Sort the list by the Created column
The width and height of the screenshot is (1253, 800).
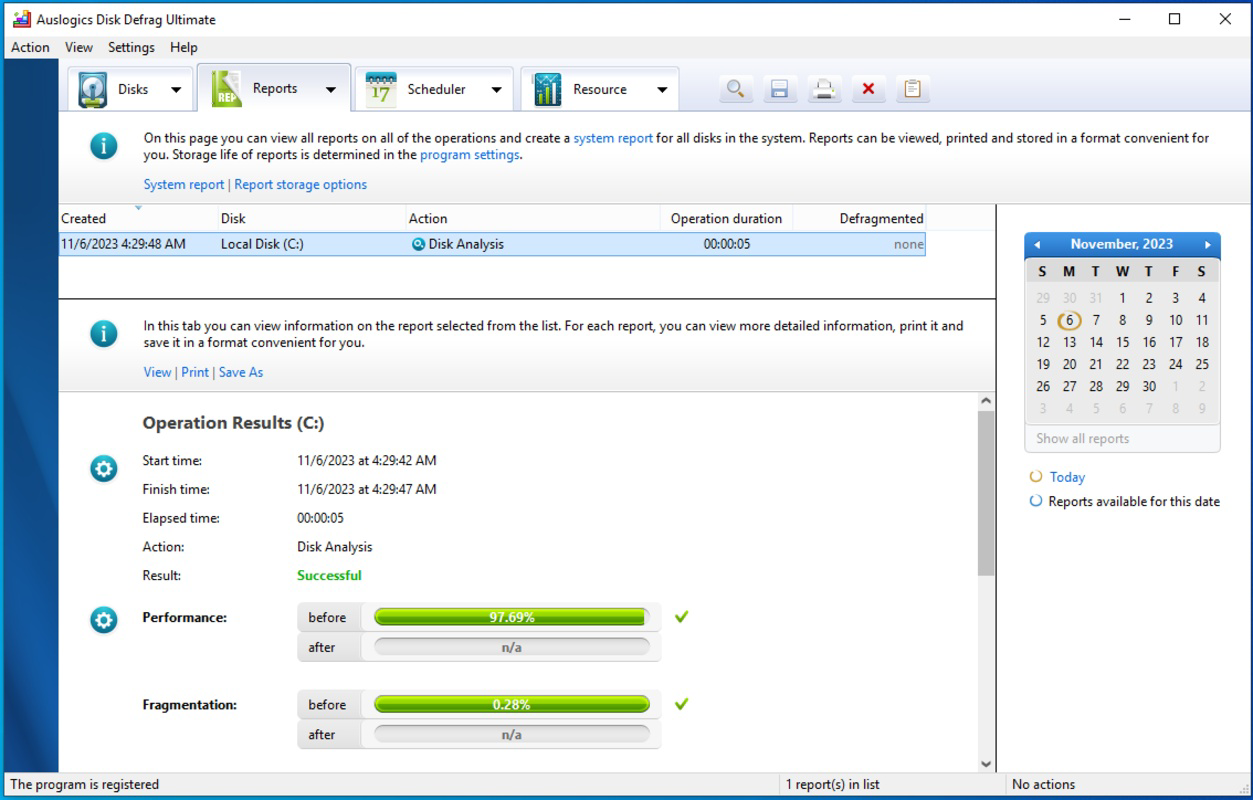coord(138,218)
